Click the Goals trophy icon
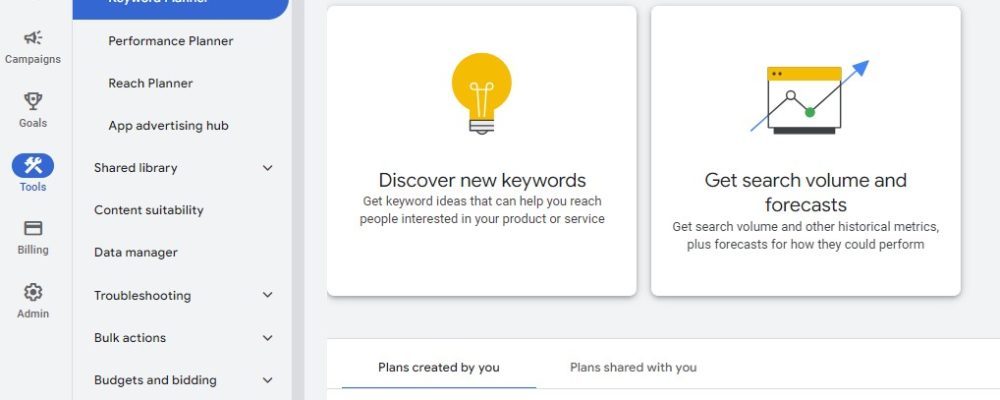Viewport: 1000px width, 400px height. pyautogui.click(x=33, y=101)
